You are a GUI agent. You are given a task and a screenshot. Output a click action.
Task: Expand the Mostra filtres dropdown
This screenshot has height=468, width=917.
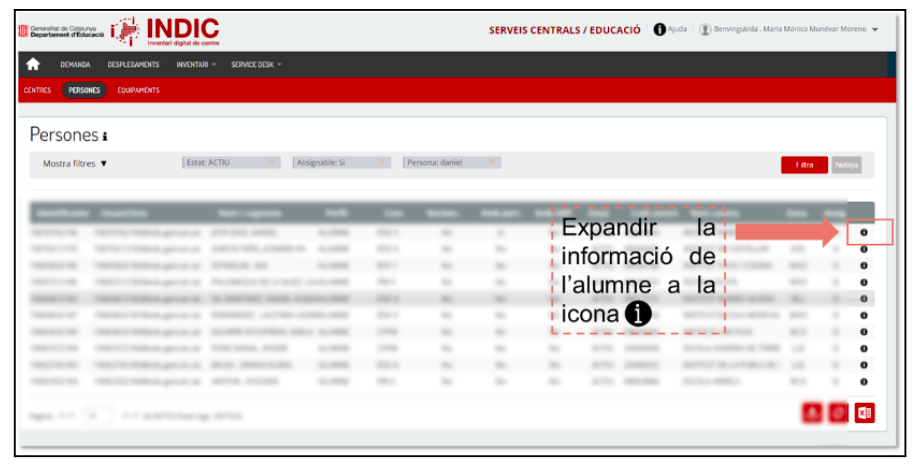pos(75,164)
